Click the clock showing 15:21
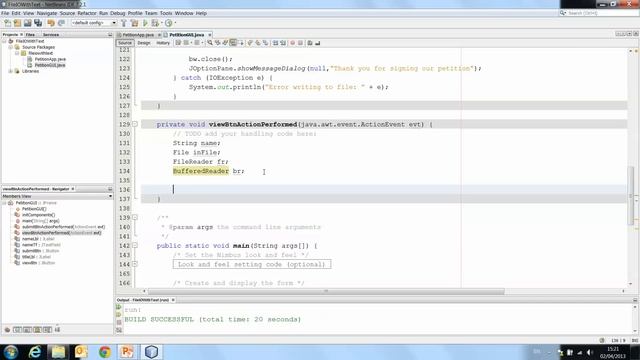The width and height of the screenshot is (640, 360). (x=613, y=349)
